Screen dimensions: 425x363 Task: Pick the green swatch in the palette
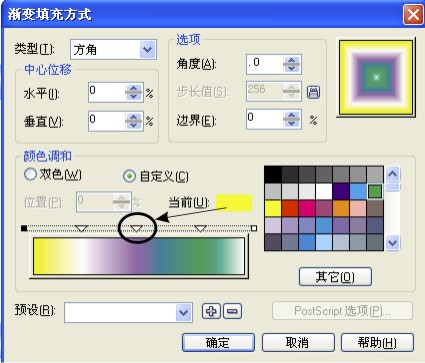[x=375, y=191]
